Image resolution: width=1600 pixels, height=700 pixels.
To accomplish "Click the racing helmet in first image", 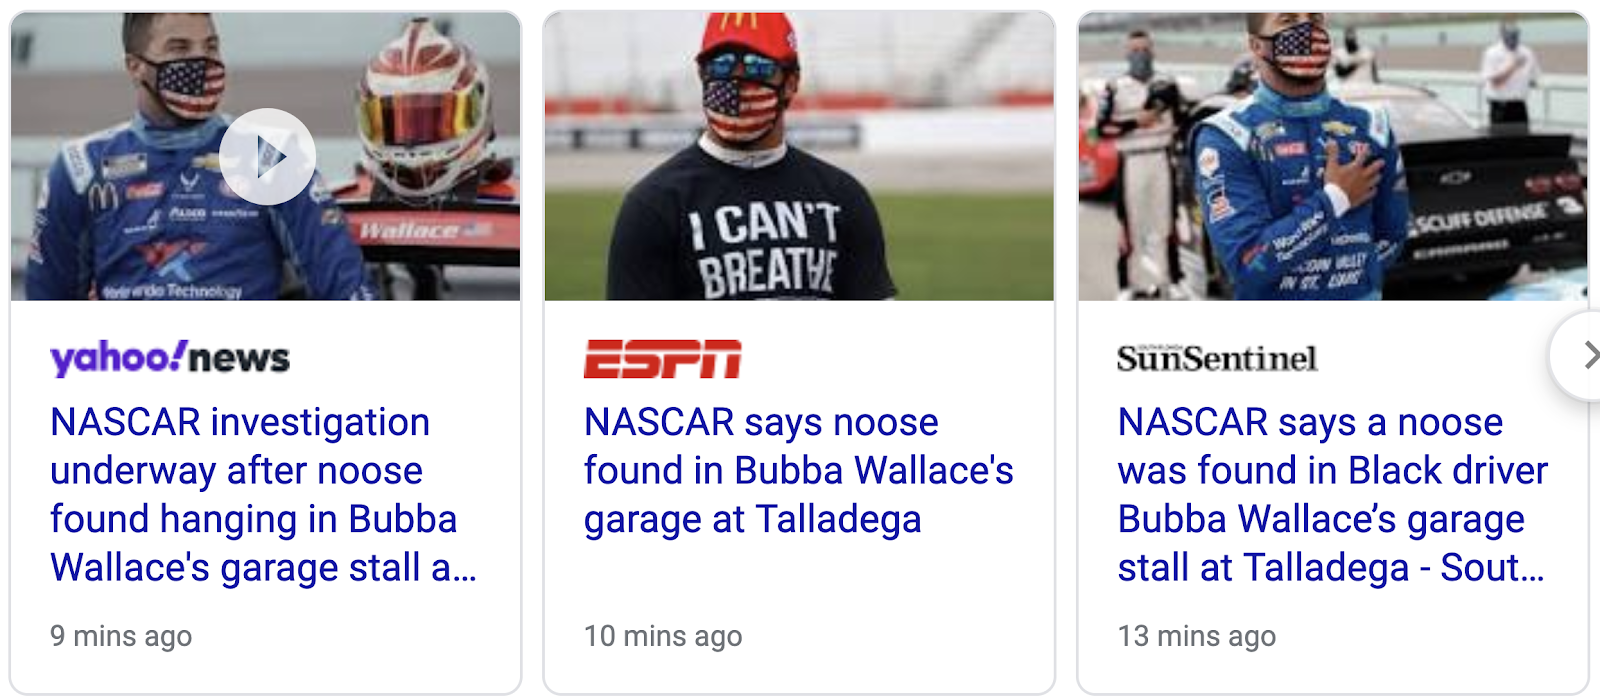I will (425, 110).
